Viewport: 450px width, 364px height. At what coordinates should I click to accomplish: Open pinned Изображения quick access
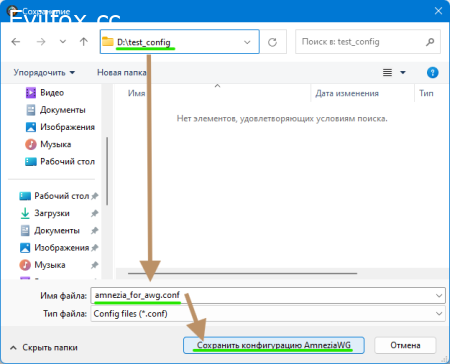[x=55, y=248]
